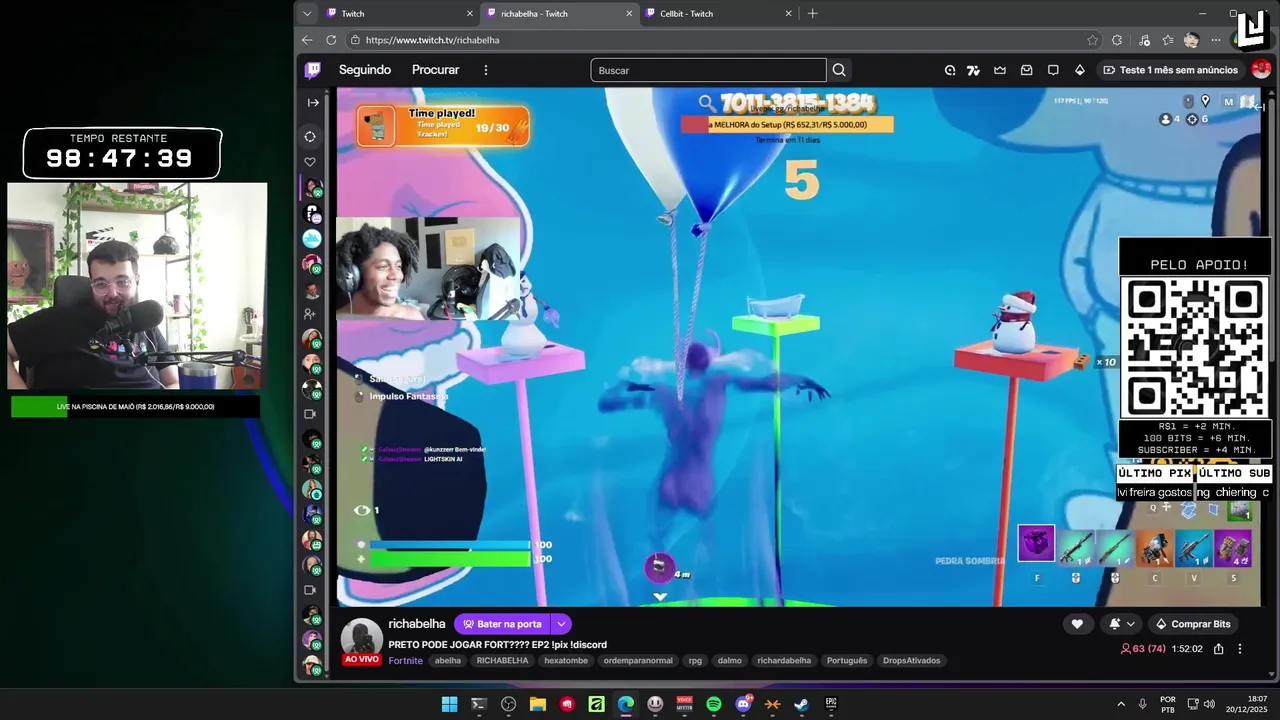Open the Fortnite category link
This screenshot has width=1280, height=720.
405,661
